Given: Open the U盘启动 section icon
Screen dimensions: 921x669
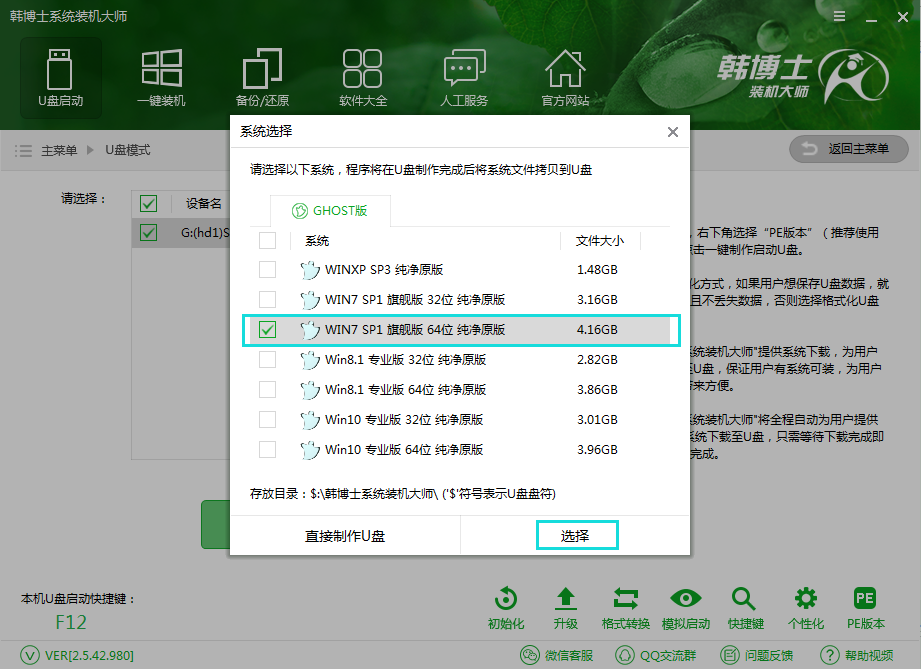Looking at the screenshot, I should coord(60,76).
